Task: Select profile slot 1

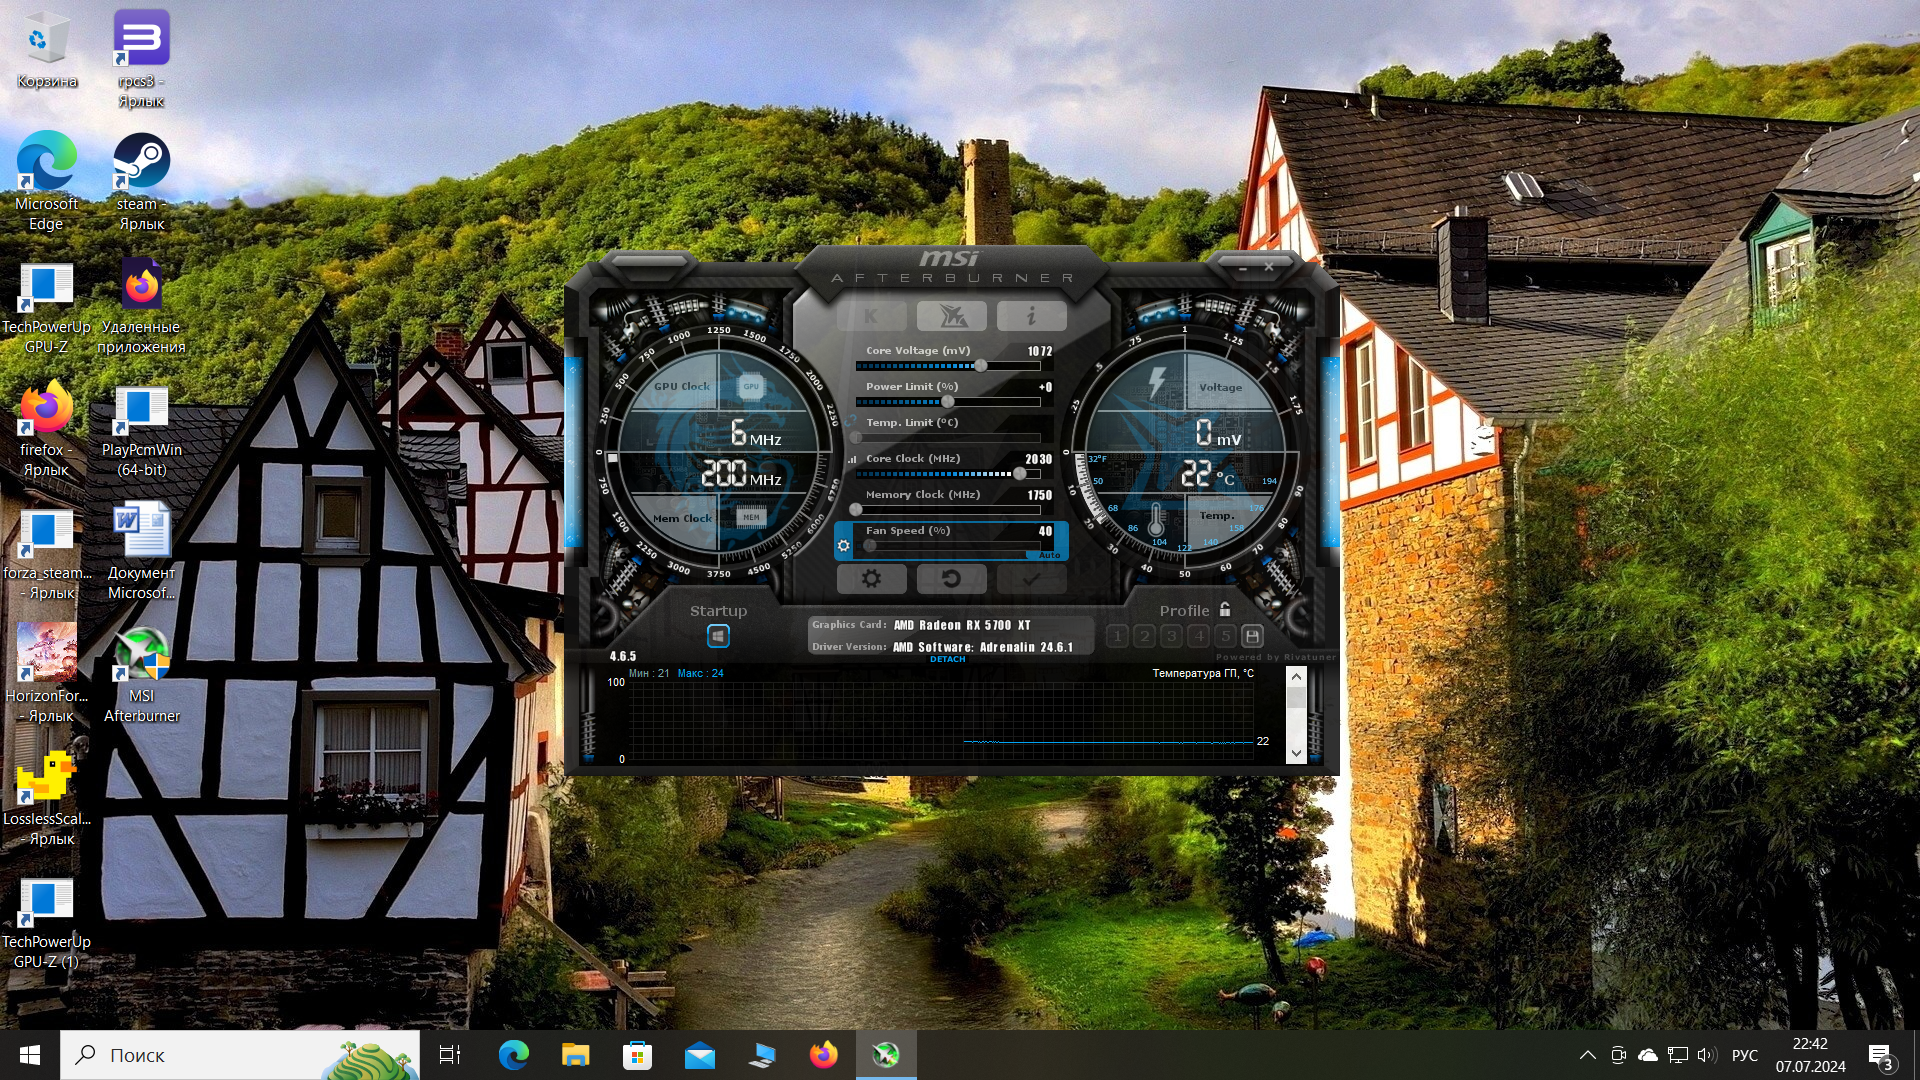Action: coord(1118,636)
